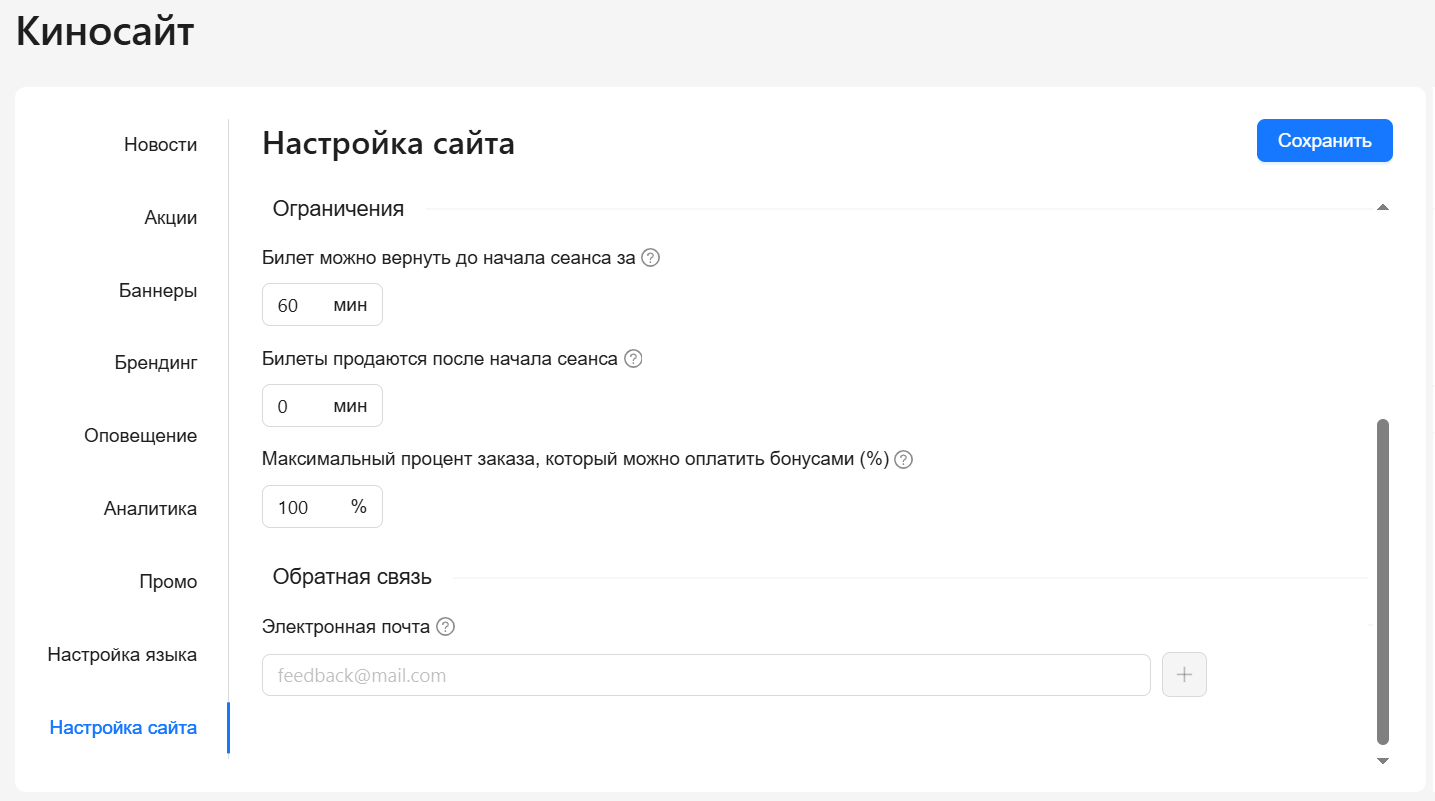
Task: Open the Баннеры section
Action: [x=157, y=291]
